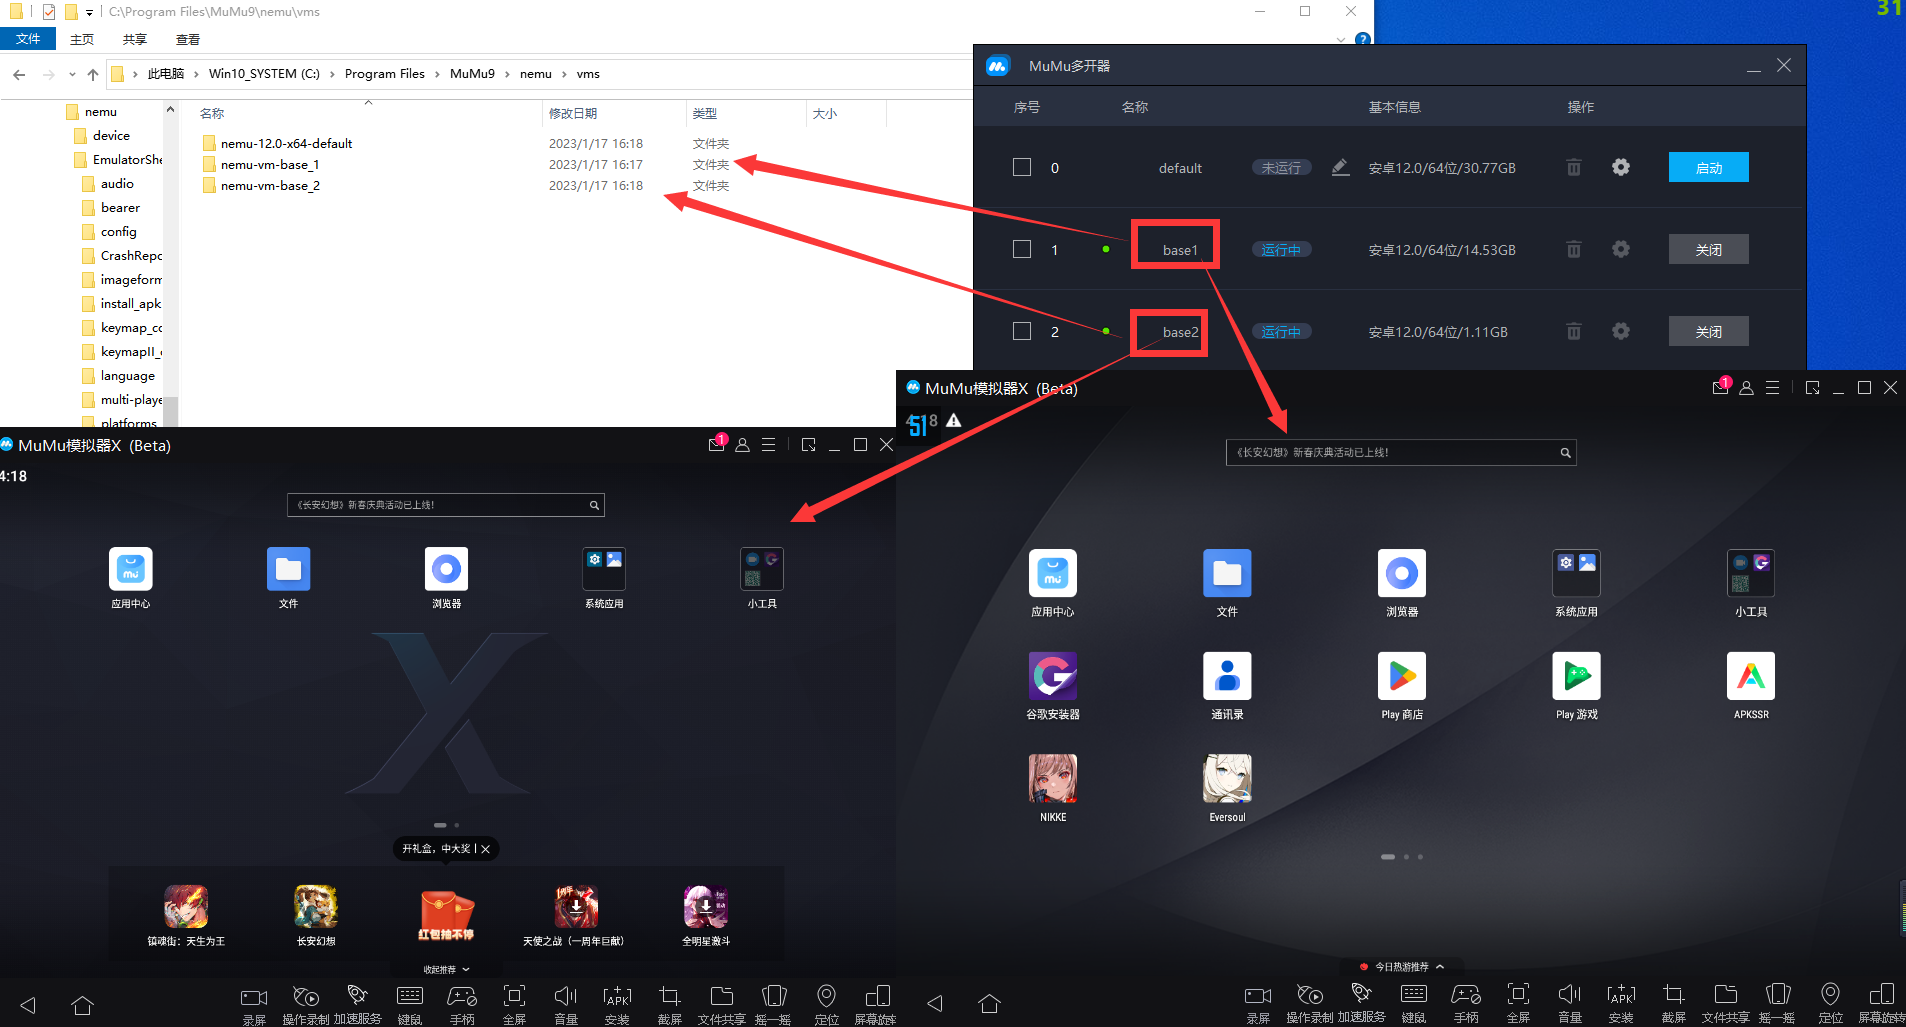Open hamburger menu in left emulator title bar
The image size is (1906, 1027).
pos(769,445)
